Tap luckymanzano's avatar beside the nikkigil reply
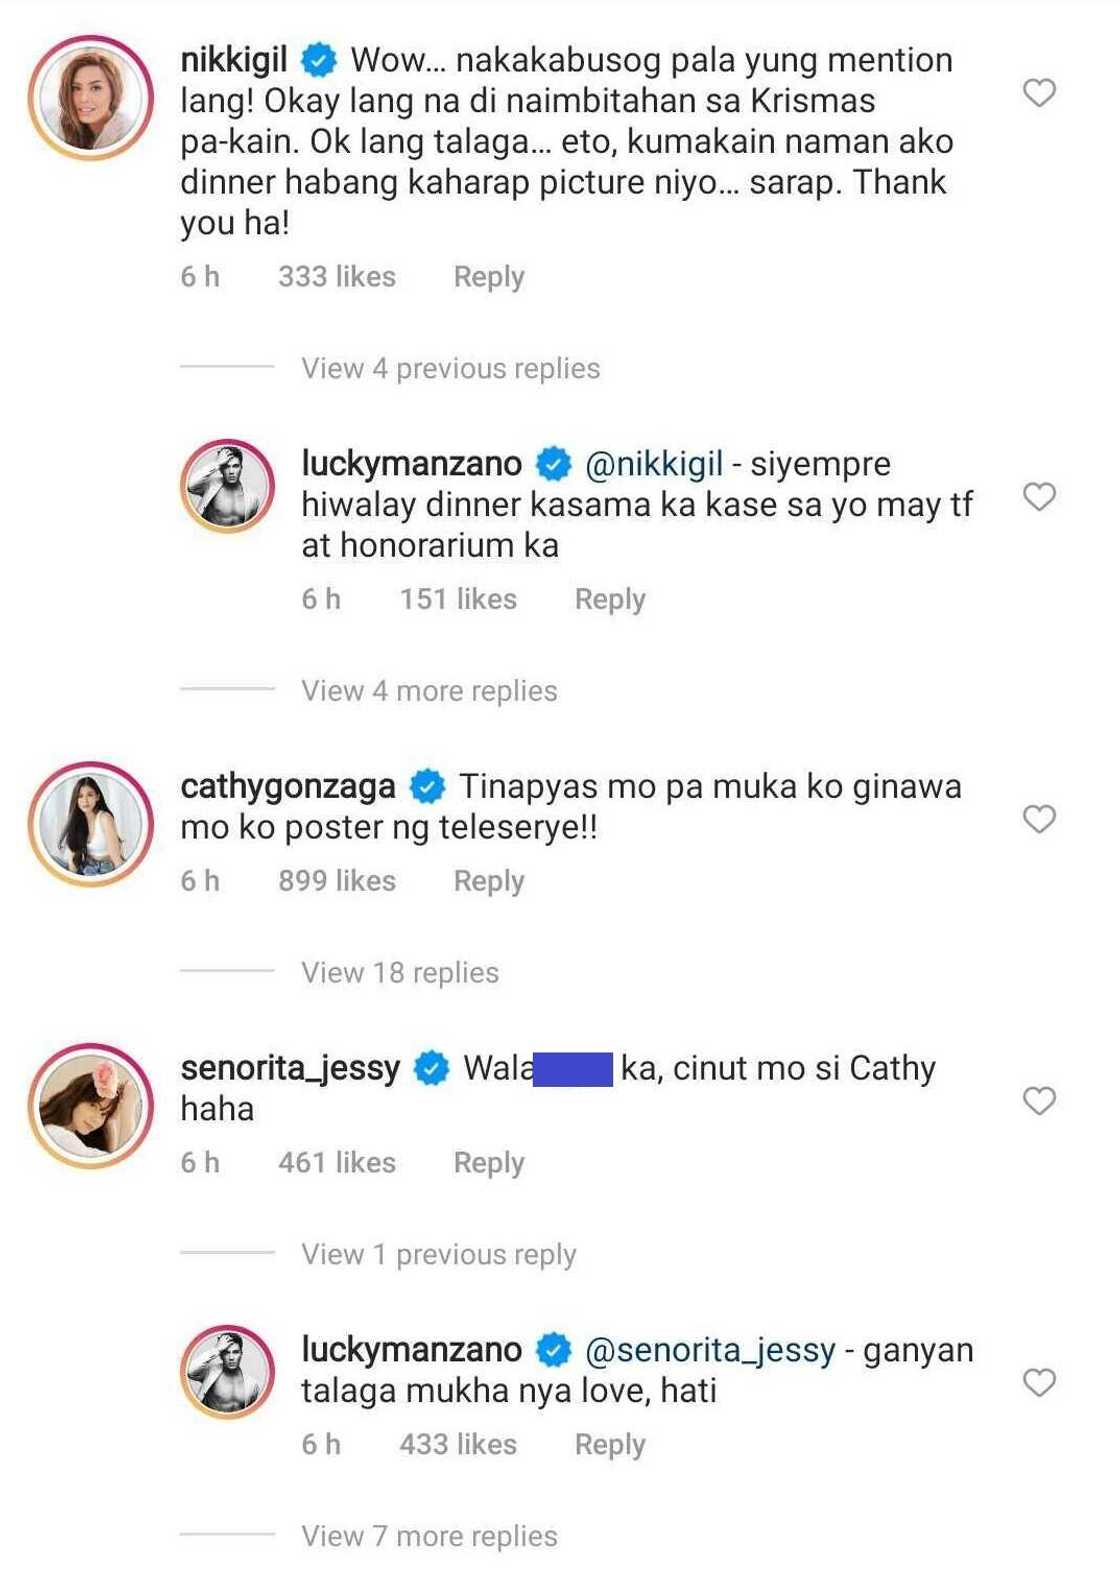The height and width of the screenshot is (1579, 1120). coord(228,486)
